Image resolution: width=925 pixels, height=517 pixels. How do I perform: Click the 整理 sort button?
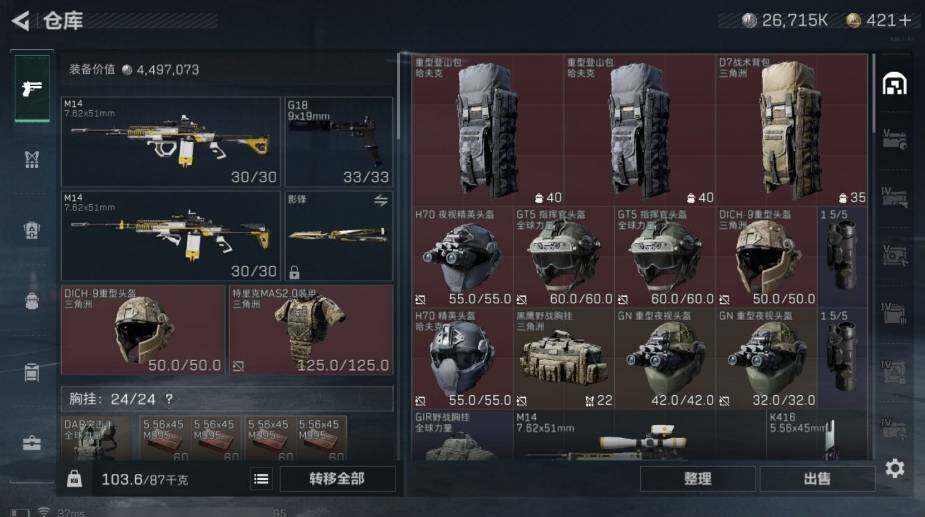click(x=697, y=479)
